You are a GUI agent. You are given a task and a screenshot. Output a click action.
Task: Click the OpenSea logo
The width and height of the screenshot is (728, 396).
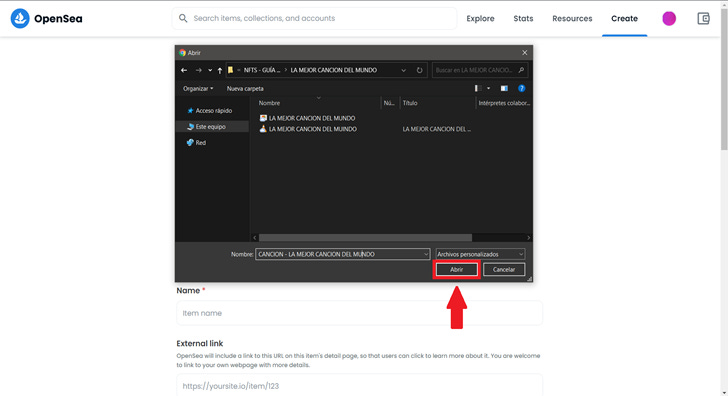(46, 19)
